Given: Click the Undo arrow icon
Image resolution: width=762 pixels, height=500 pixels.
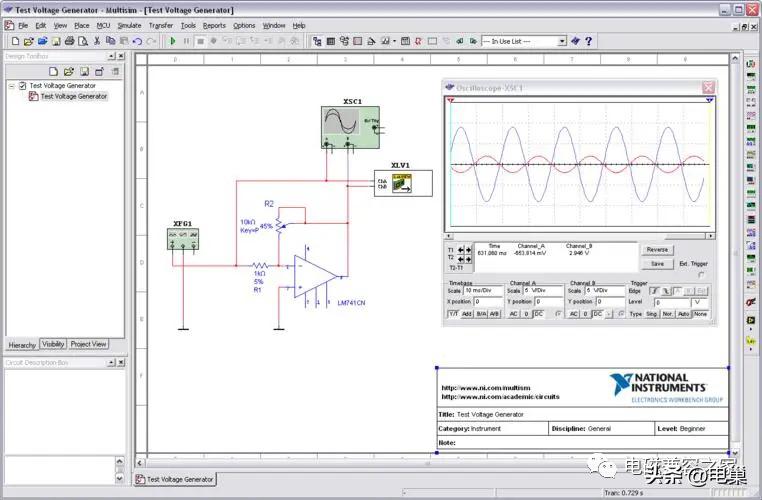Looking at the screenshot, I should pos(137,41).
